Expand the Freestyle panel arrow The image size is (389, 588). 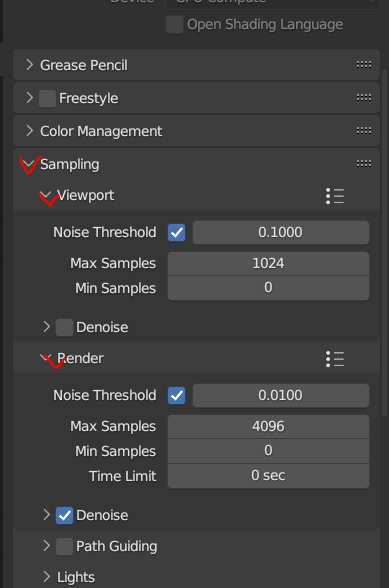(30, 98)
